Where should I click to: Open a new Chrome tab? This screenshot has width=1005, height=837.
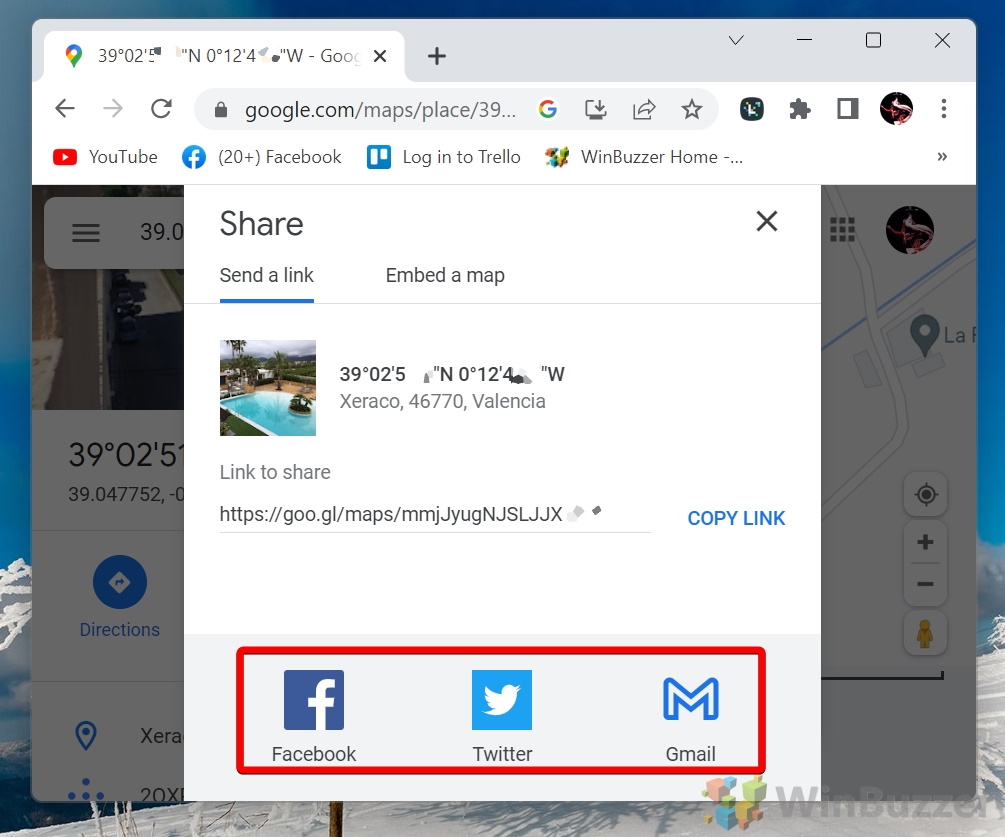[x=436, y=56]
